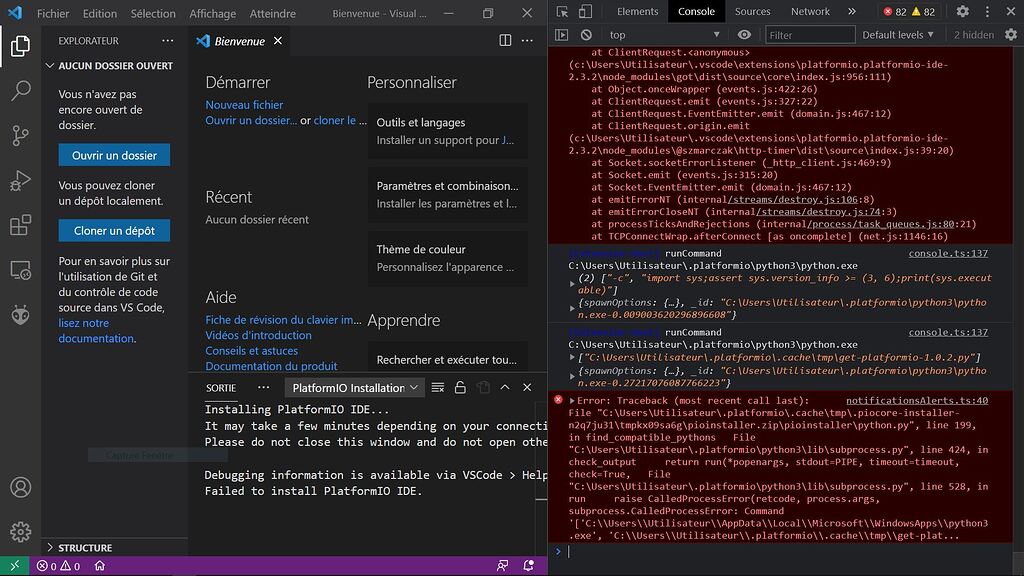Viewport: 1024px width, 576px height.
Task: Click the error count badge 82
Action: pos(895,11)
